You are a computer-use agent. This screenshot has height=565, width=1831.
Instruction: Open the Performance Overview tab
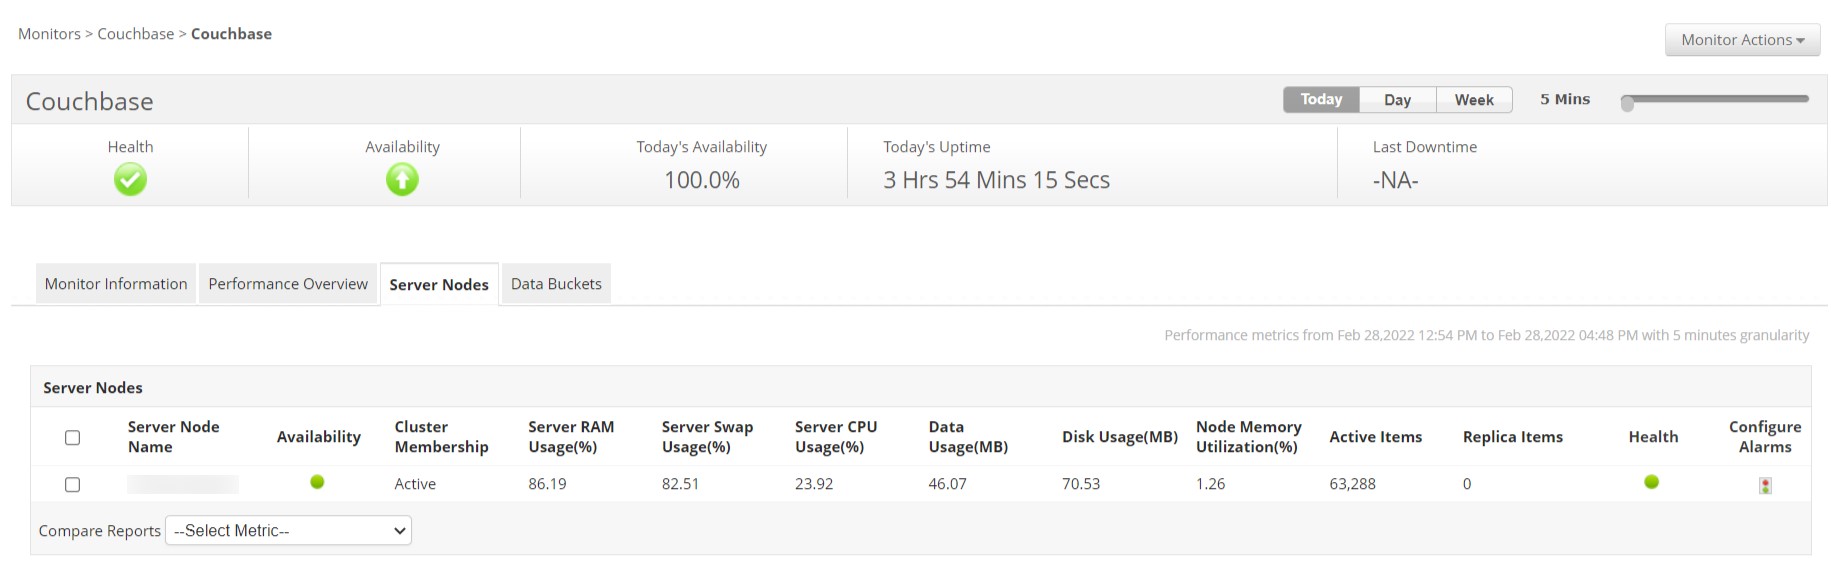coord(288,284)
